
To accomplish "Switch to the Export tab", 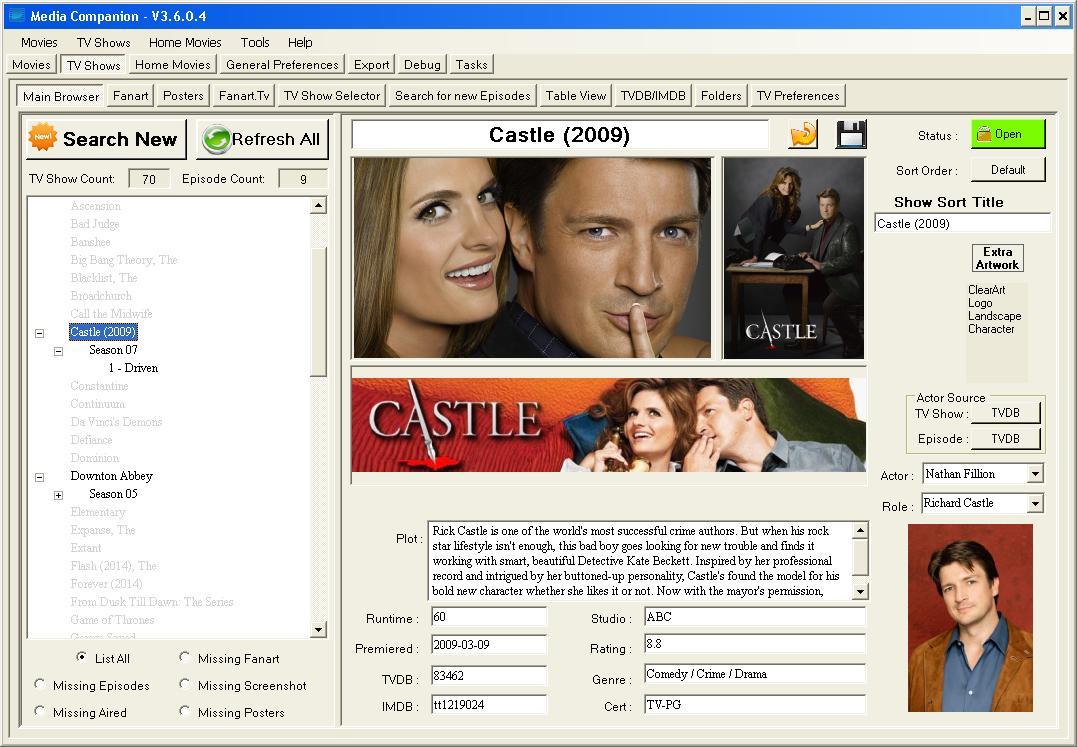I will [x=372, y=65].
